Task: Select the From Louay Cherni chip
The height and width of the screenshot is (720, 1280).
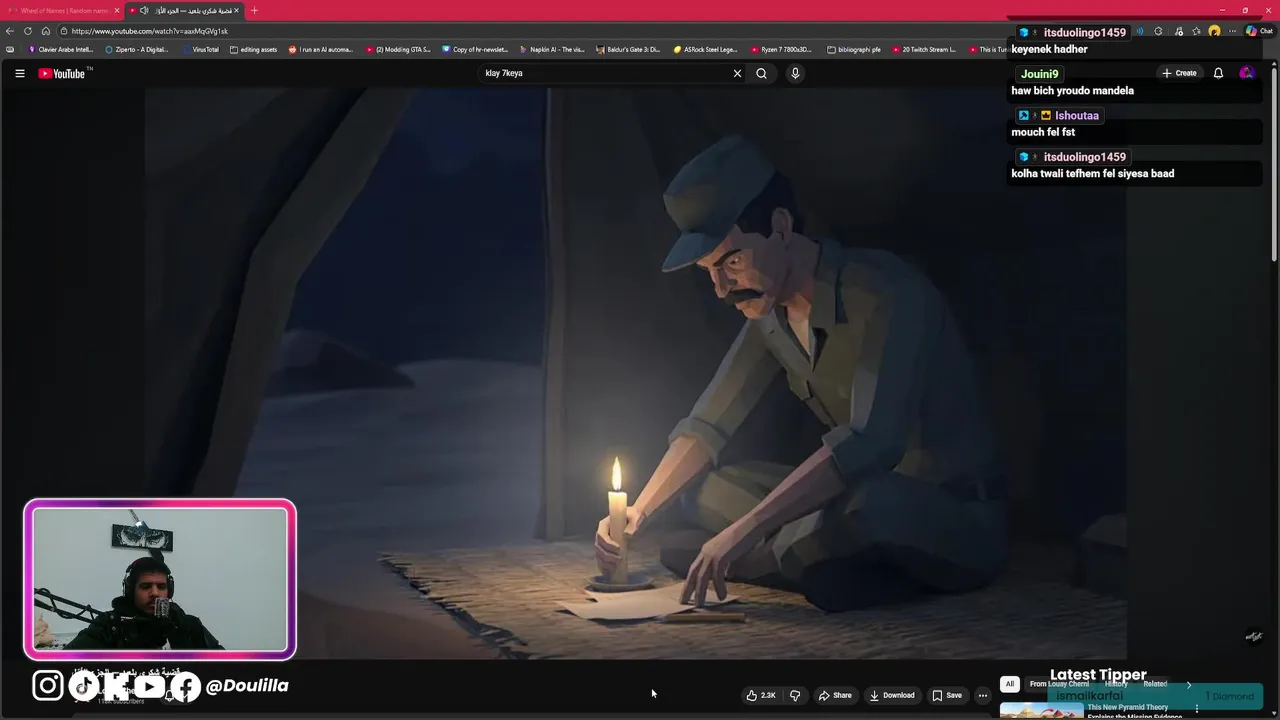Action: point(1059,684)
